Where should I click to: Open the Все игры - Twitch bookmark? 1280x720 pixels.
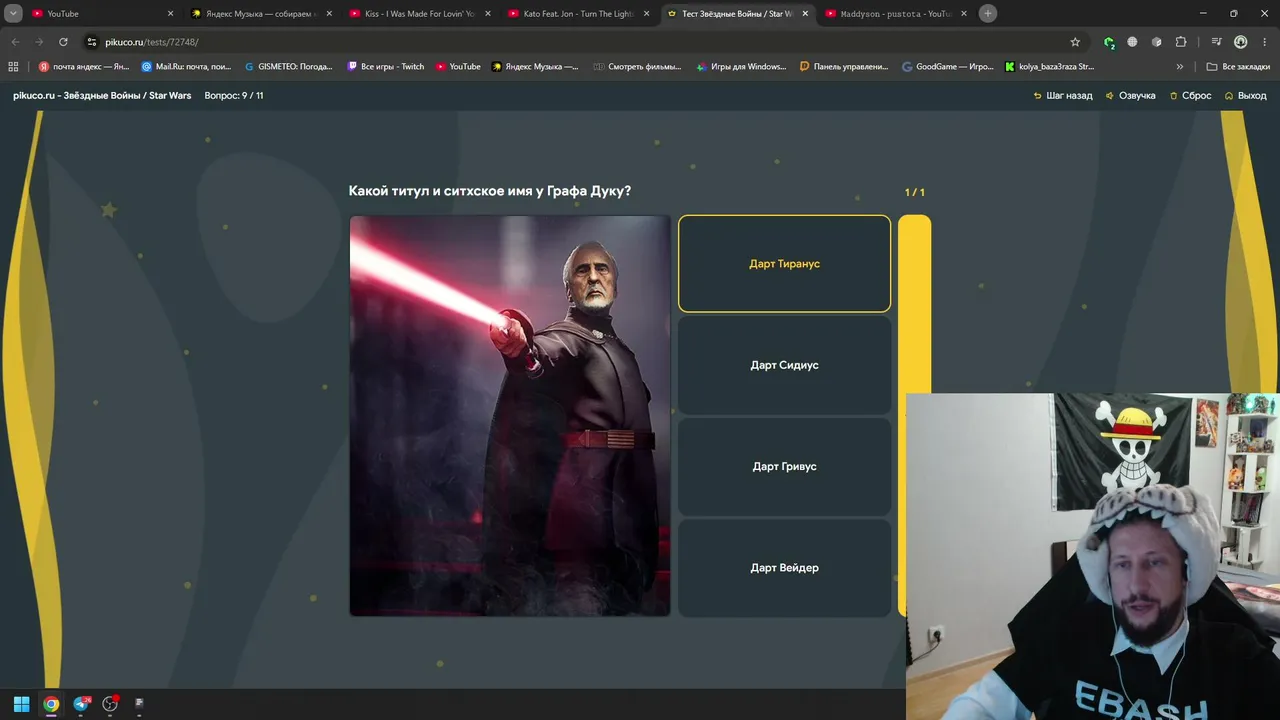(386, 67)
